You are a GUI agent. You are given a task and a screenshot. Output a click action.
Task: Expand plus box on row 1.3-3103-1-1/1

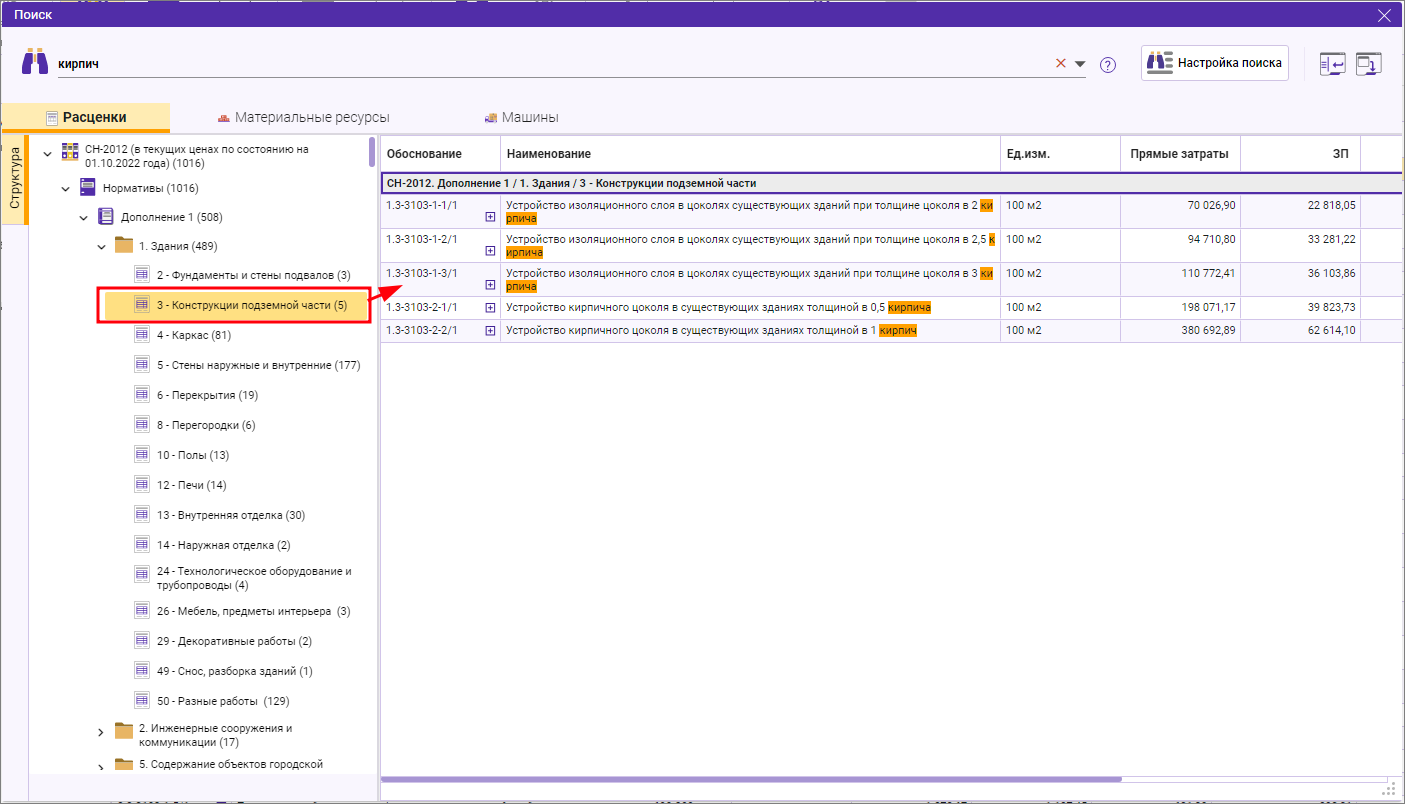tap(490, 217)
